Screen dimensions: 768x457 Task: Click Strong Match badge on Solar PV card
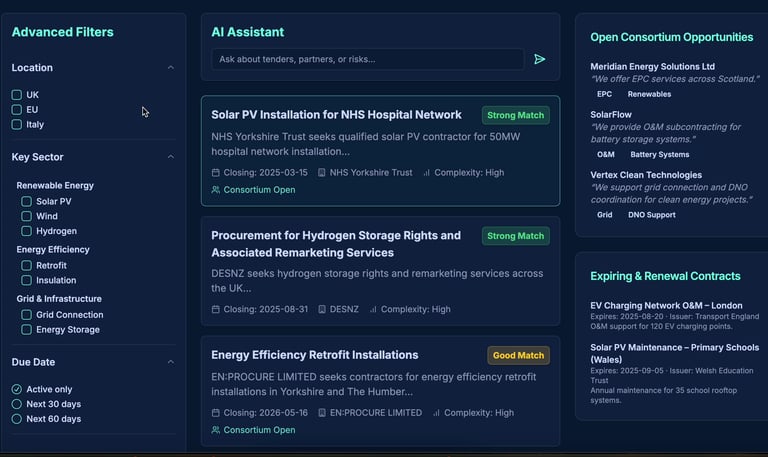point(515,115)
